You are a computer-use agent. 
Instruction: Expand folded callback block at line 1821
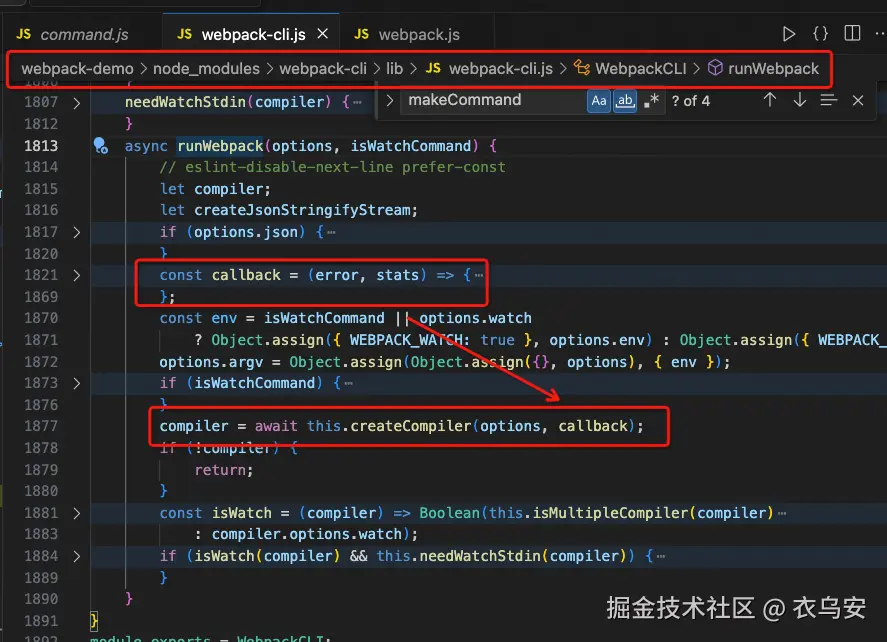coord(77,275)
